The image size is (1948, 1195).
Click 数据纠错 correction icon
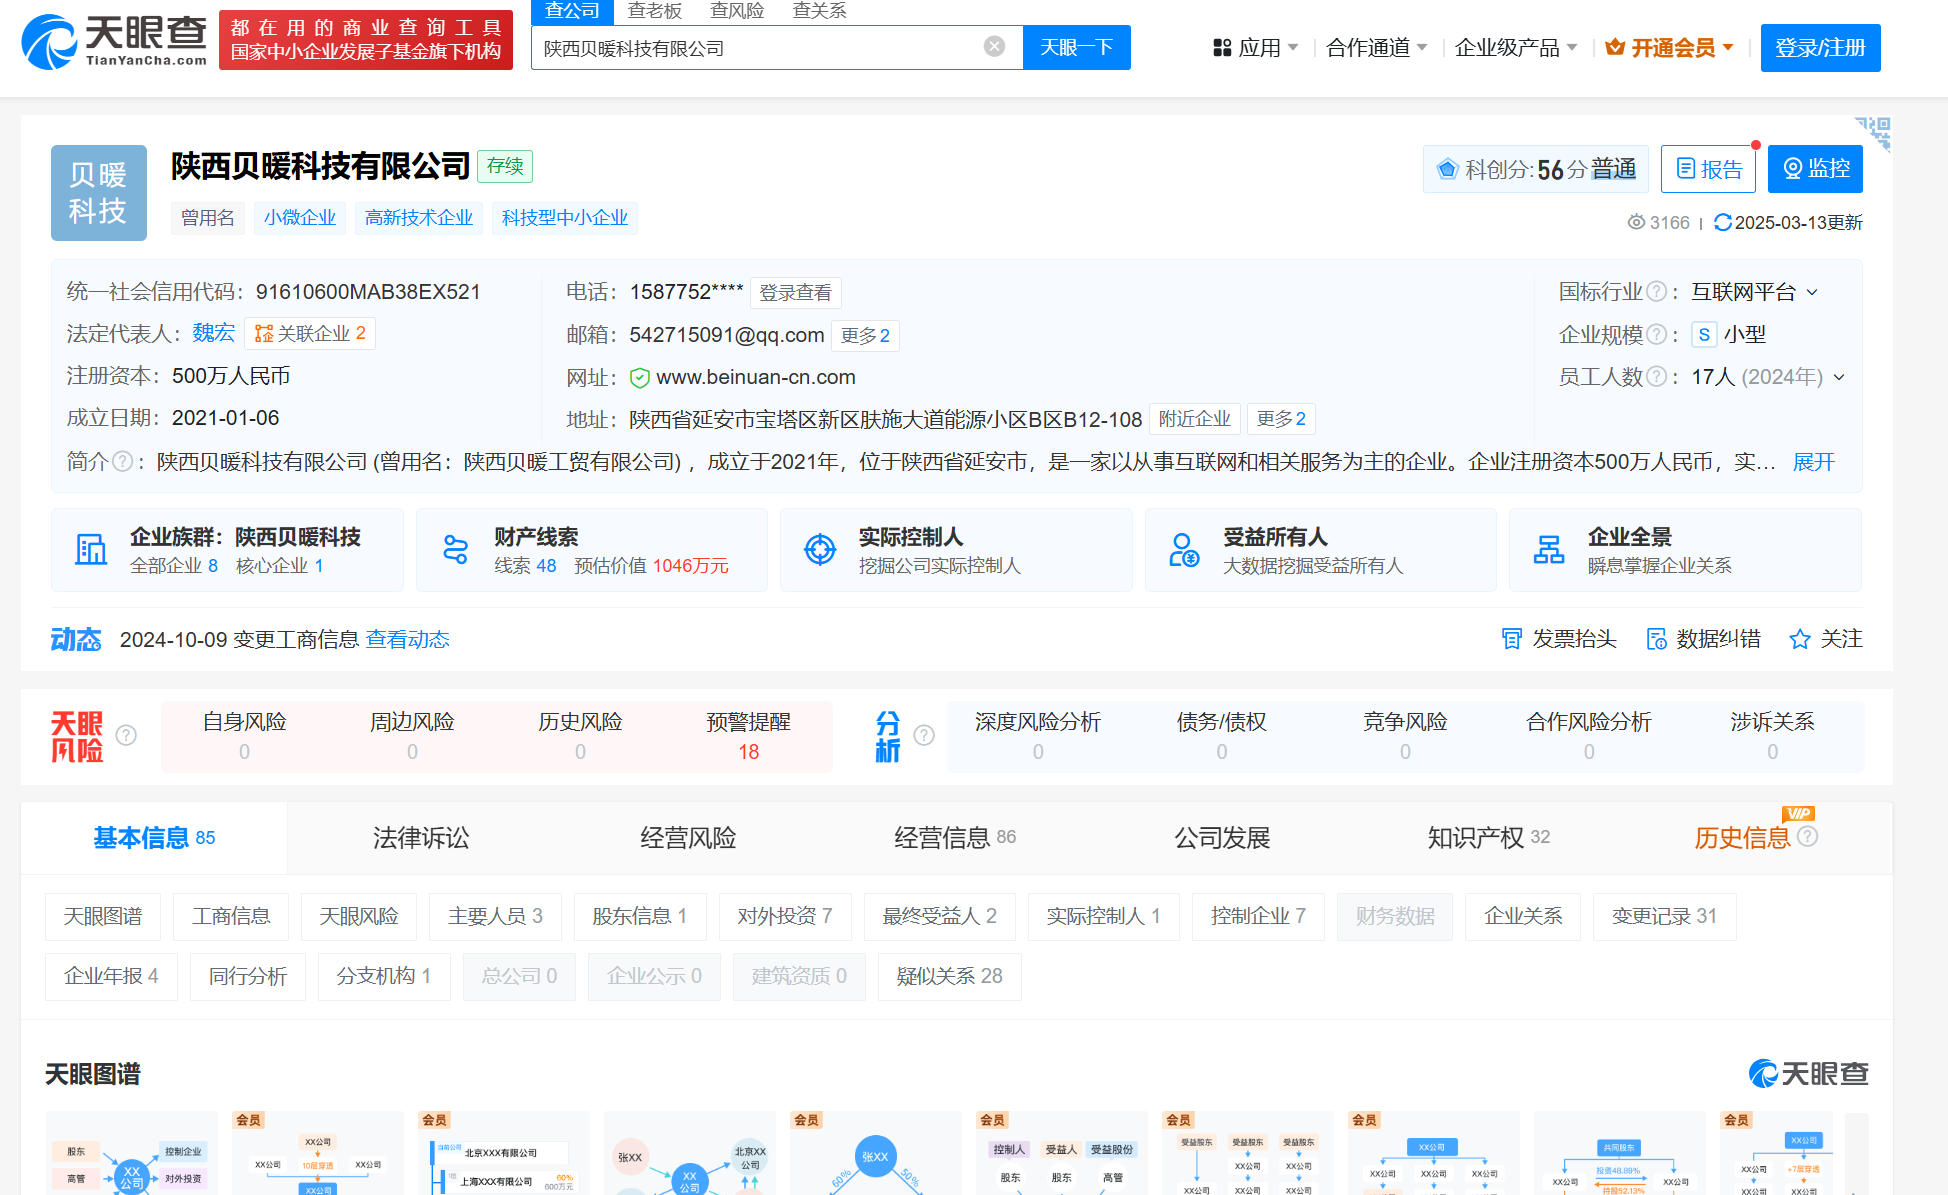1656,639
